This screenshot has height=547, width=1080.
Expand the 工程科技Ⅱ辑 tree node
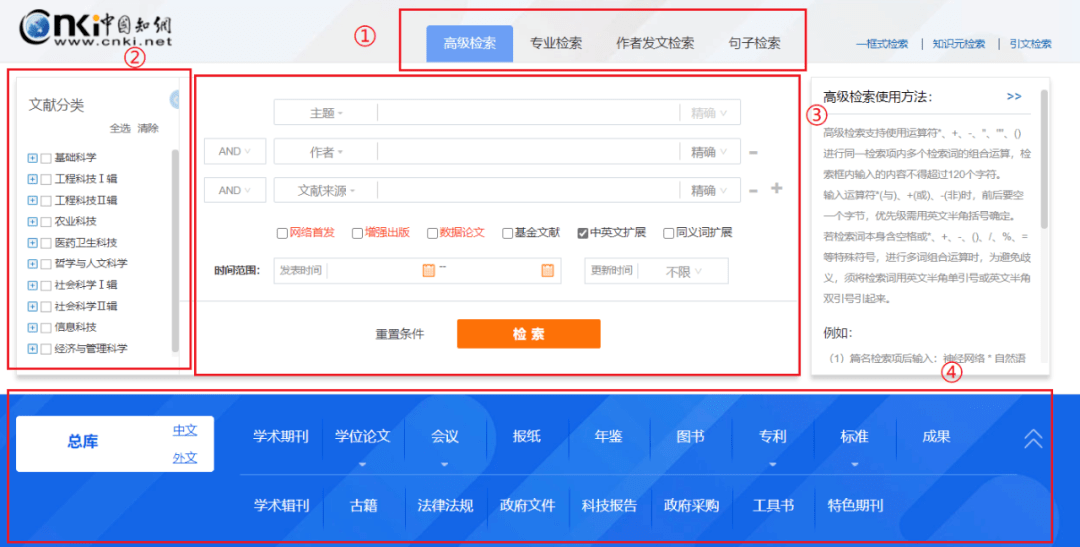click(32, 200)
